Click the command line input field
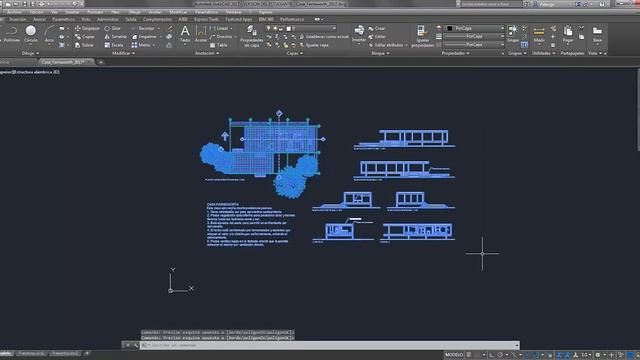This screenshot has height=360, width=640. point(329,345)
